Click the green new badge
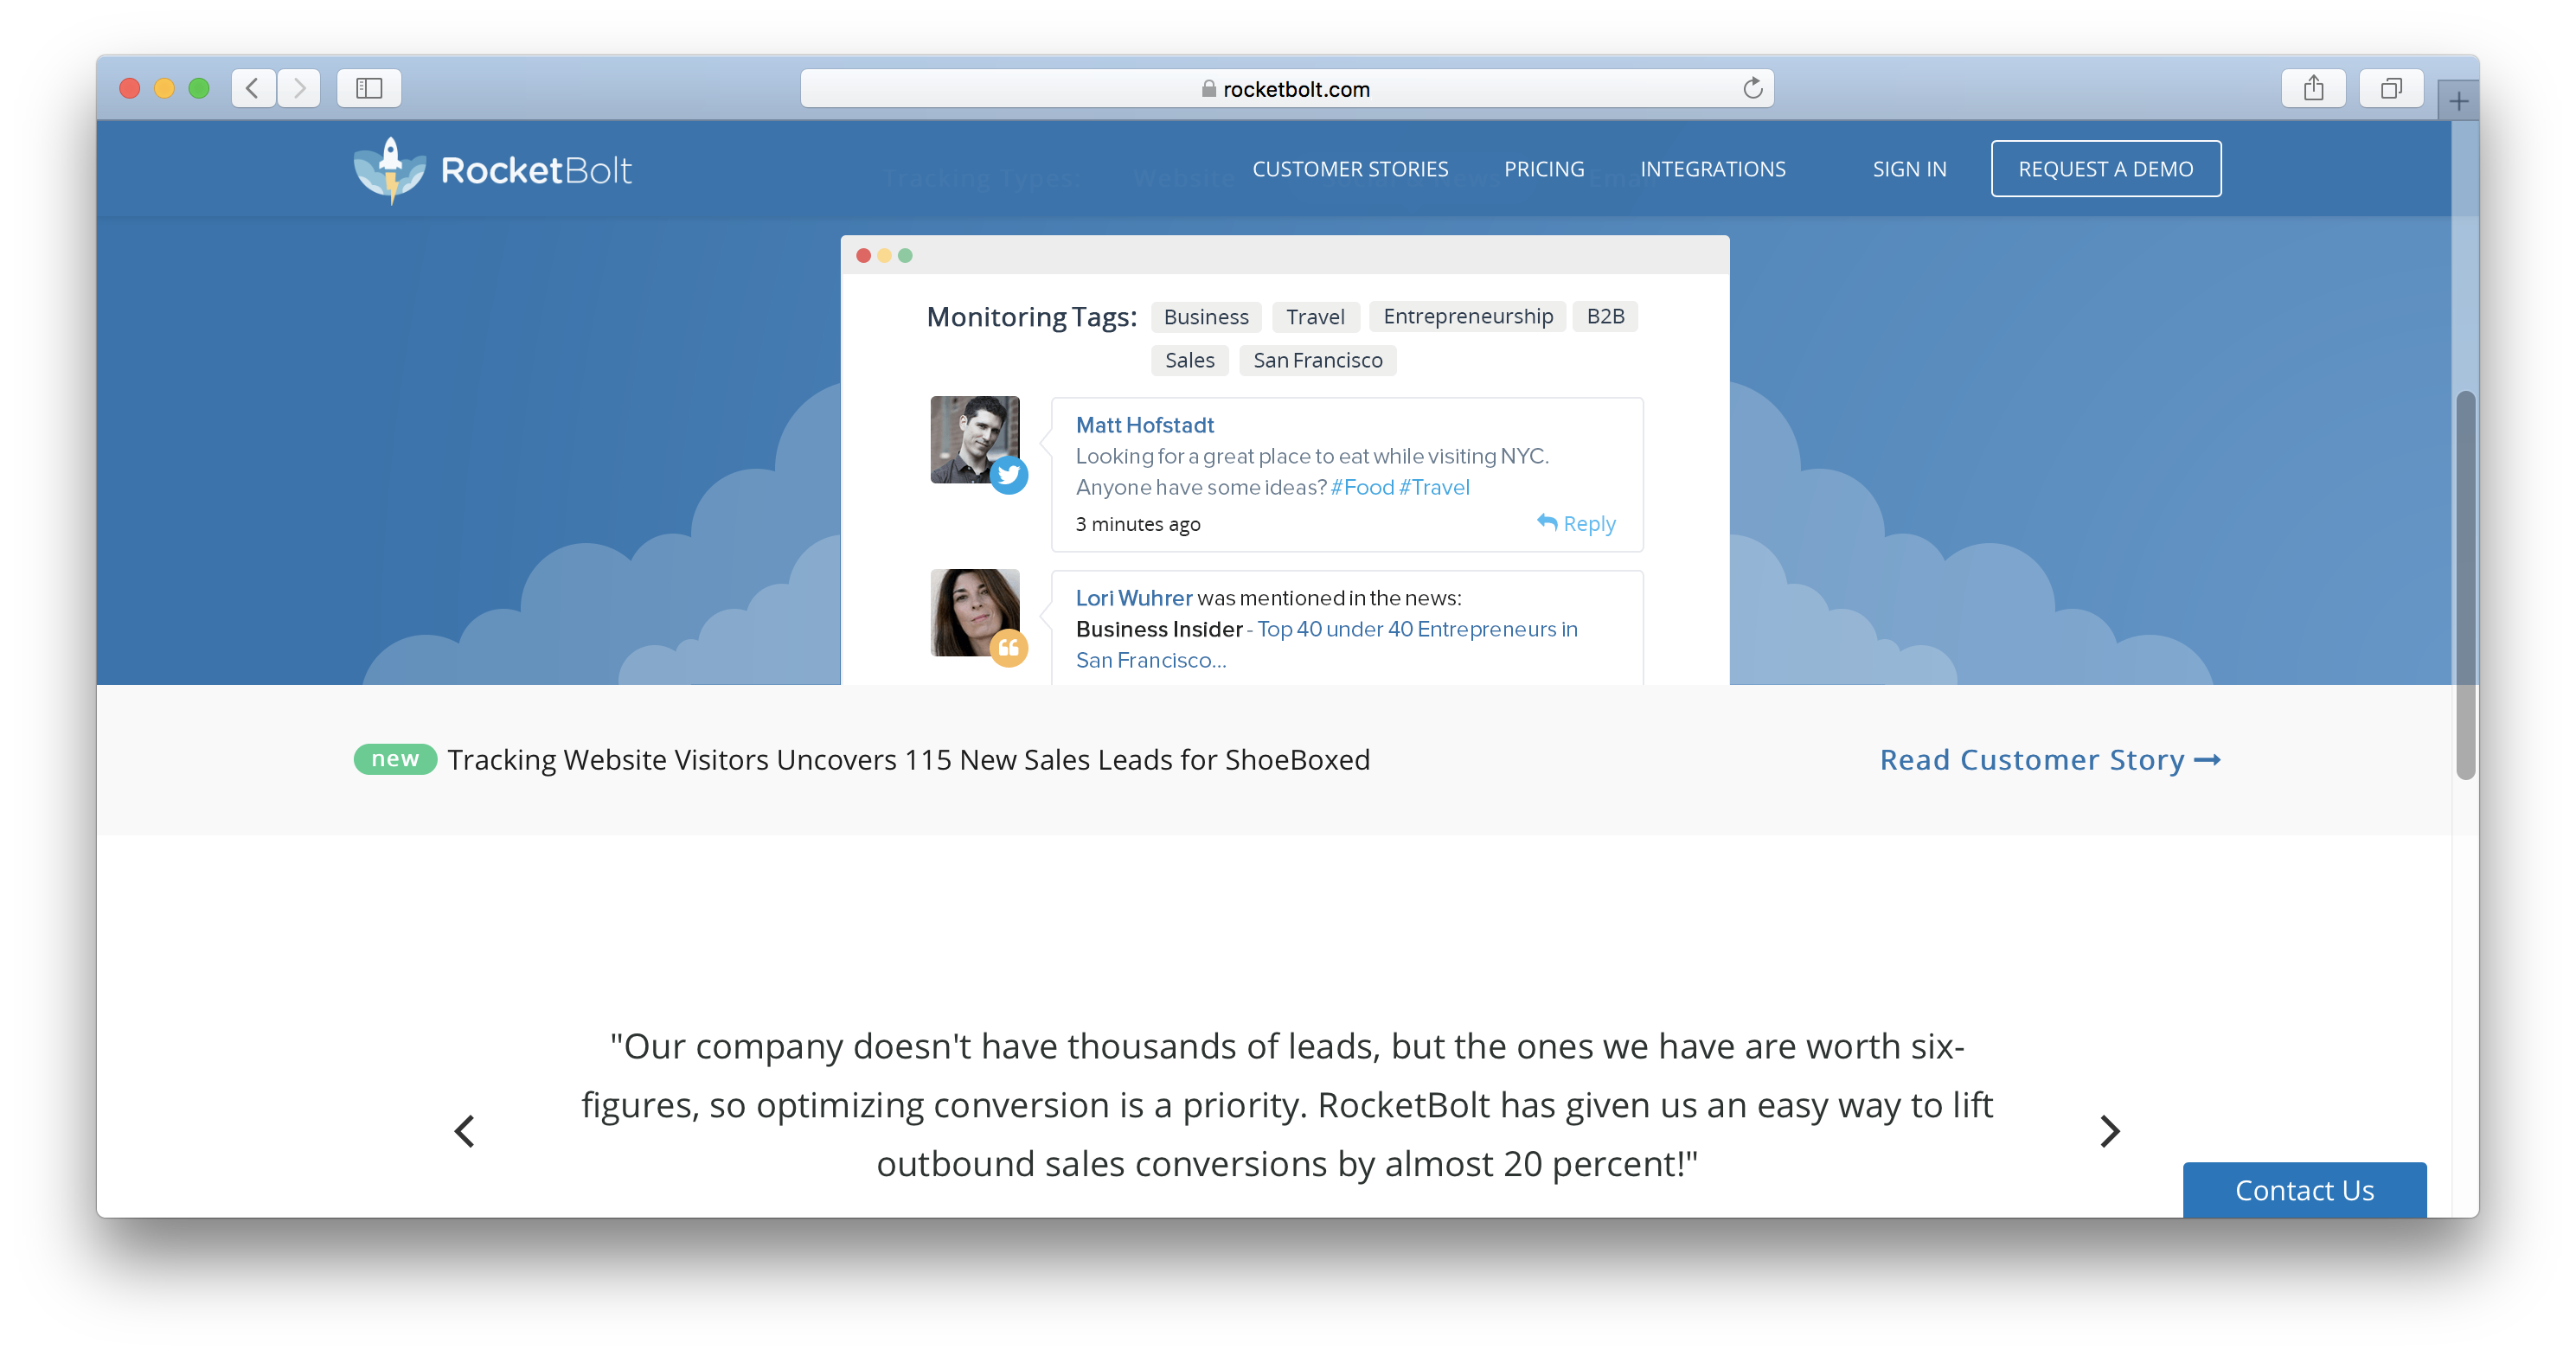 coord(395,759)
